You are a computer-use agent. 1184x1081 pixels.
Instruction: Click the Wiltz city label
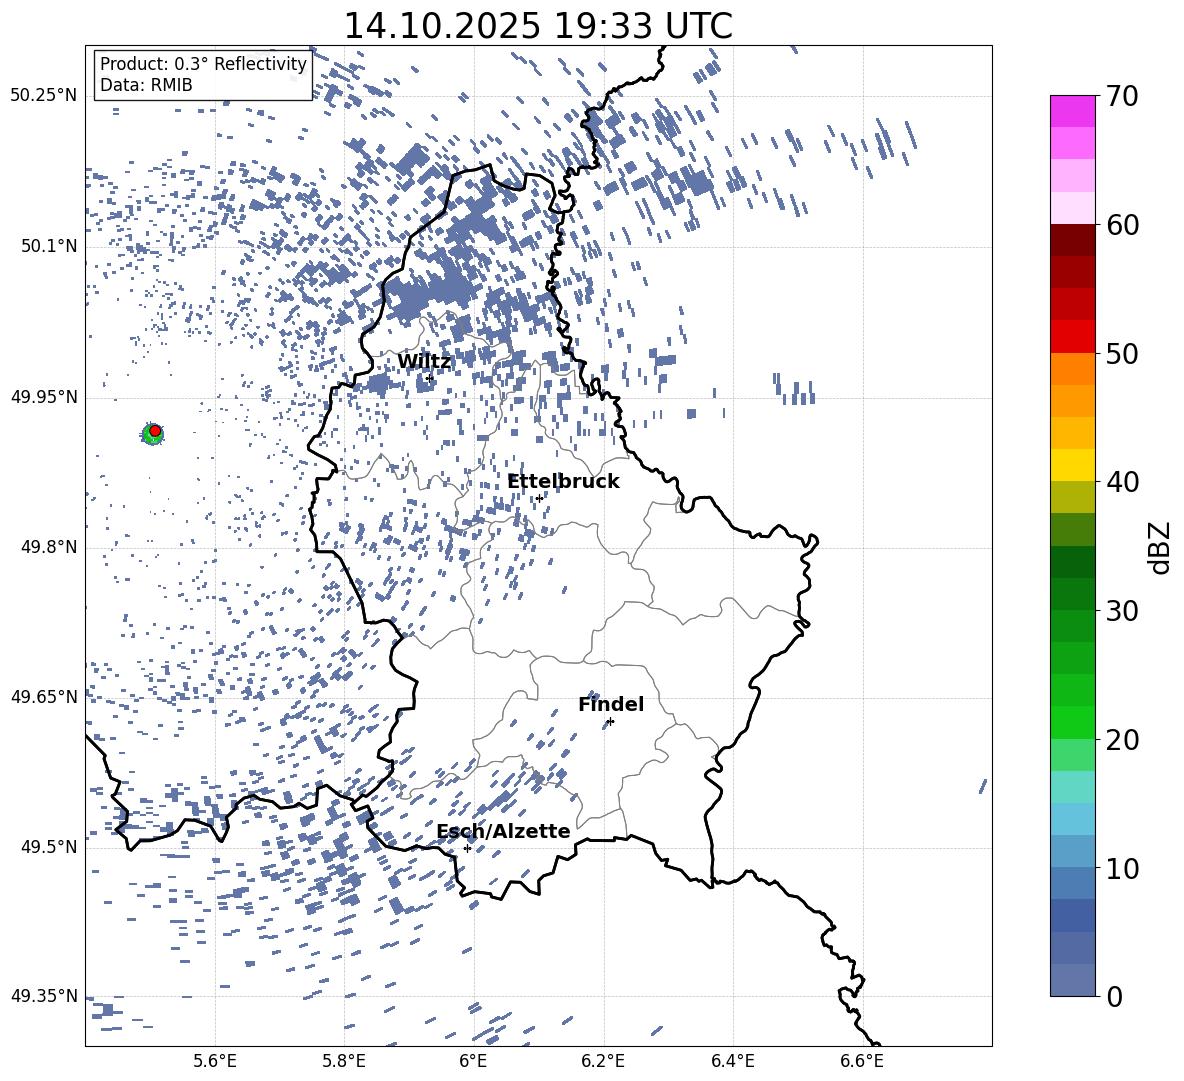pos(424,362)
